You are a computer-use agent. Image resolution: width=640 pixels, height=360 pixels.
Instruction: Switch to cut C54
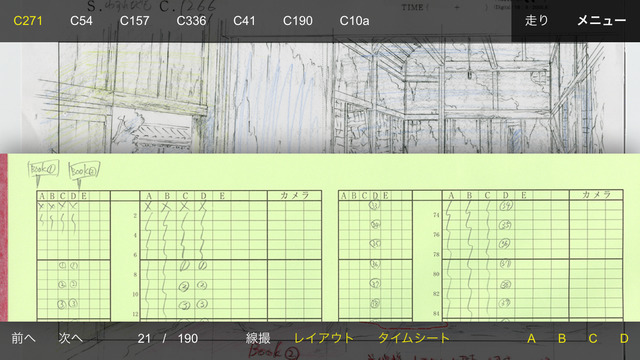[x=81, y=21]
